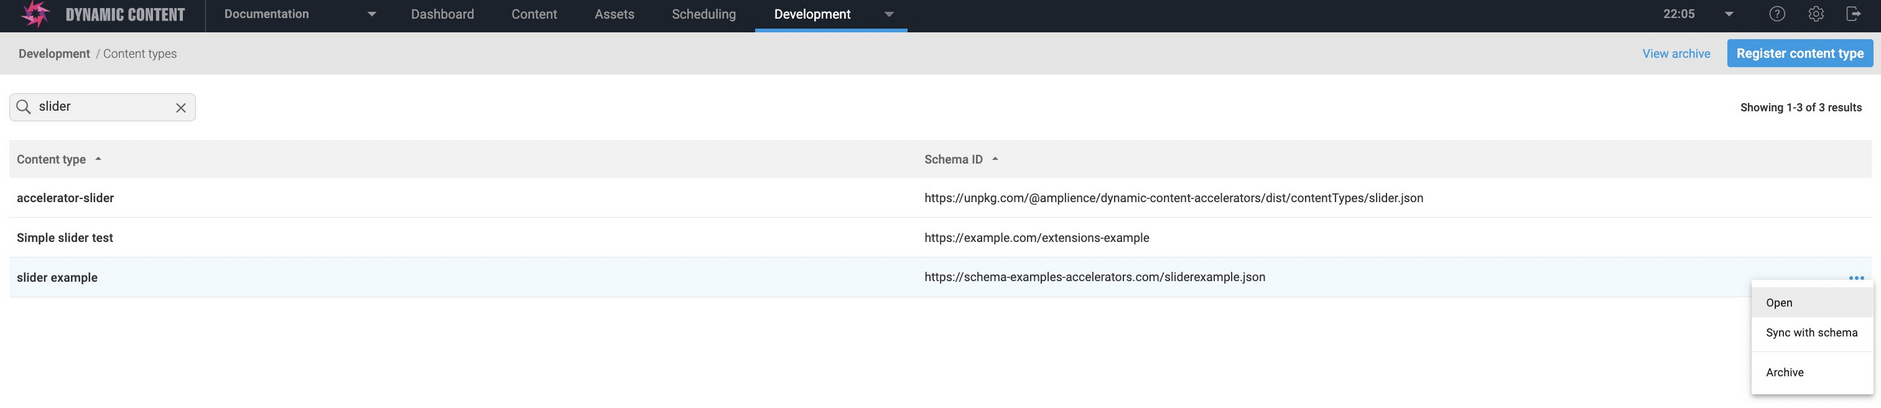Select Sync with schema menu item
This screenshot has height=408, width=1881.
(1812, 333)
